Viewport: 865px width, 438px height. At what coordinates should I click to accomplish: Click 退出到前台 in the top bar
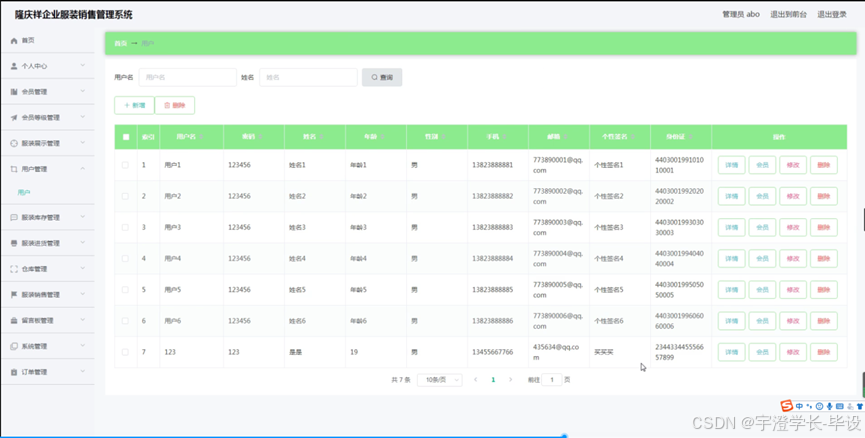coord(788,15)
